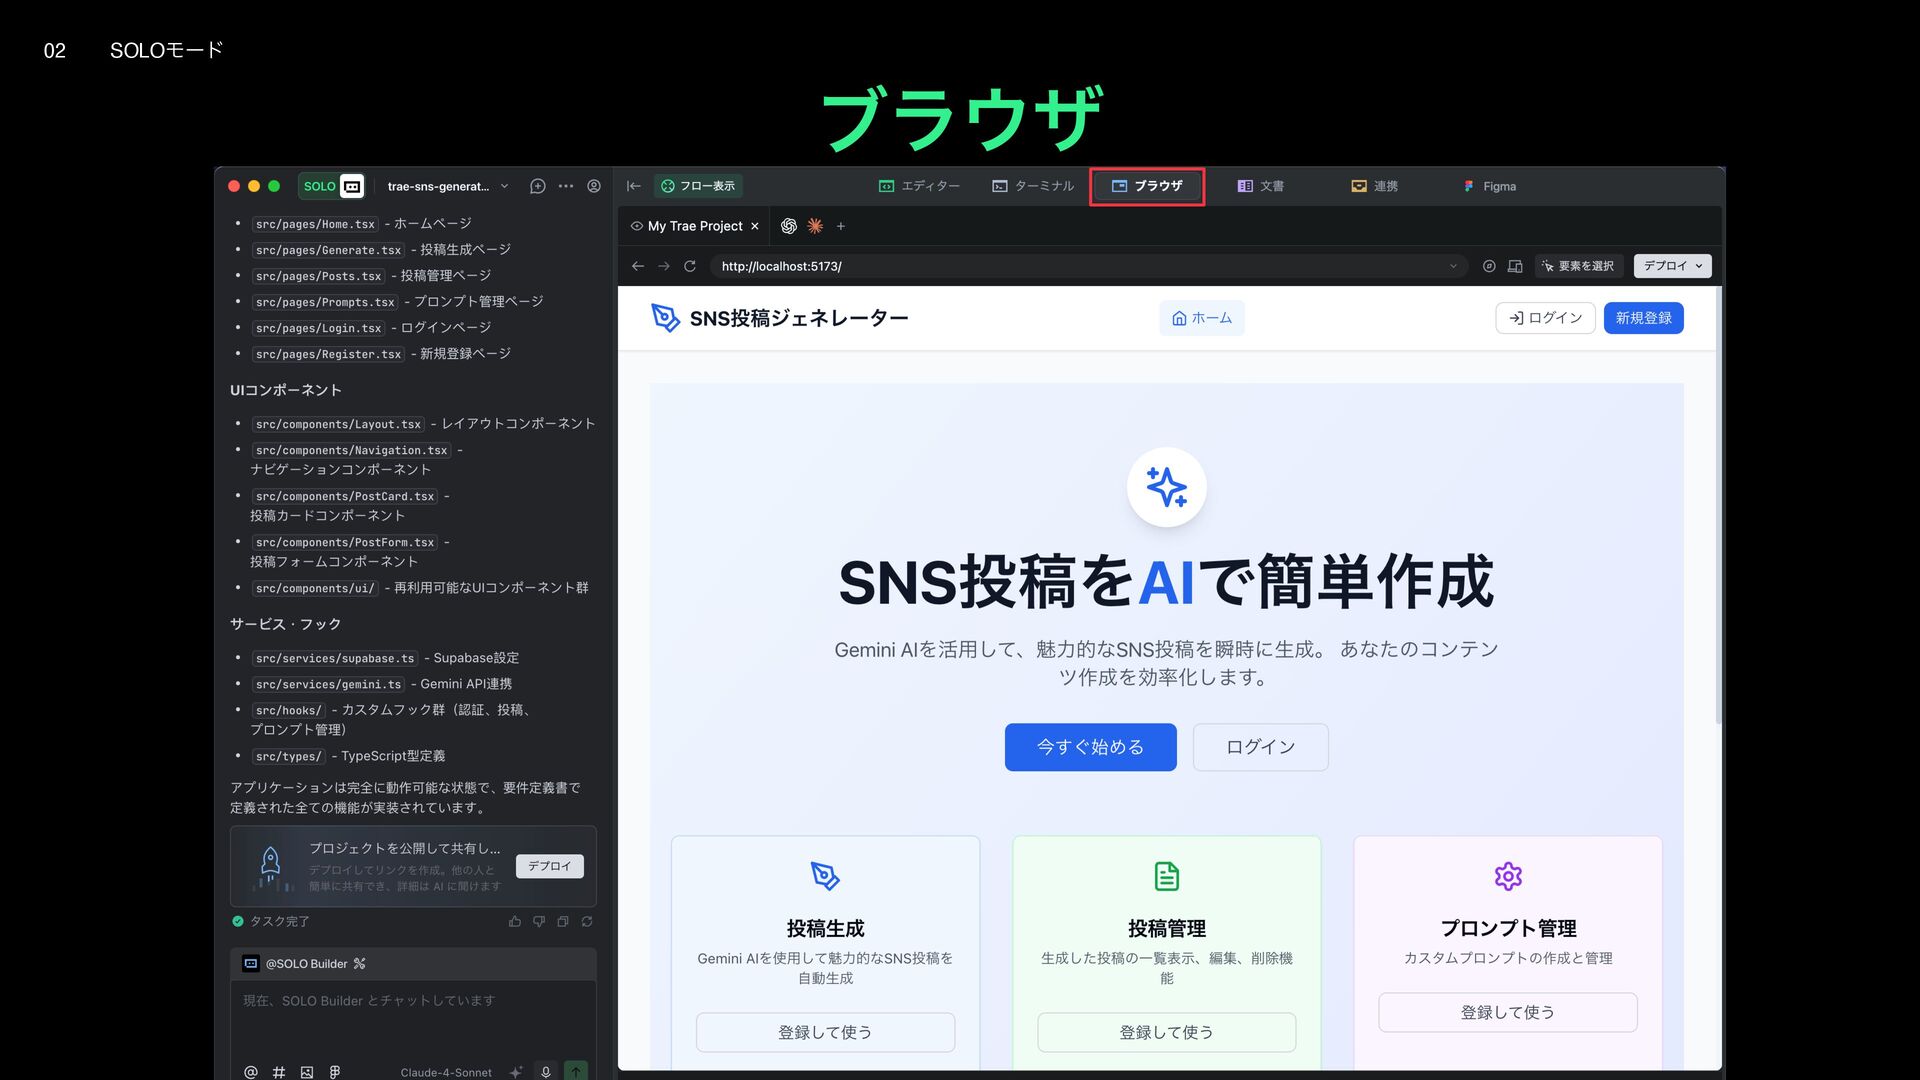Click the microphone voice input icon

point(546,1071)
